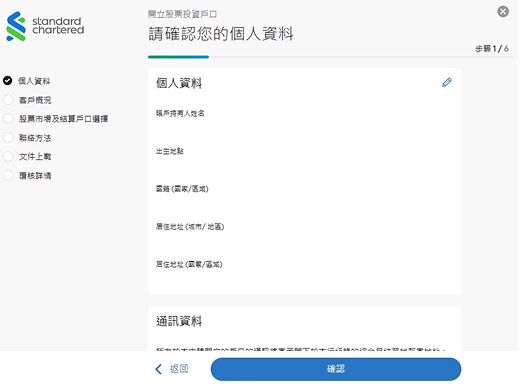The image size is (520, 390).
Task: Open the 覆核詳情 sidebar step
Action: (x=35, y=176)
